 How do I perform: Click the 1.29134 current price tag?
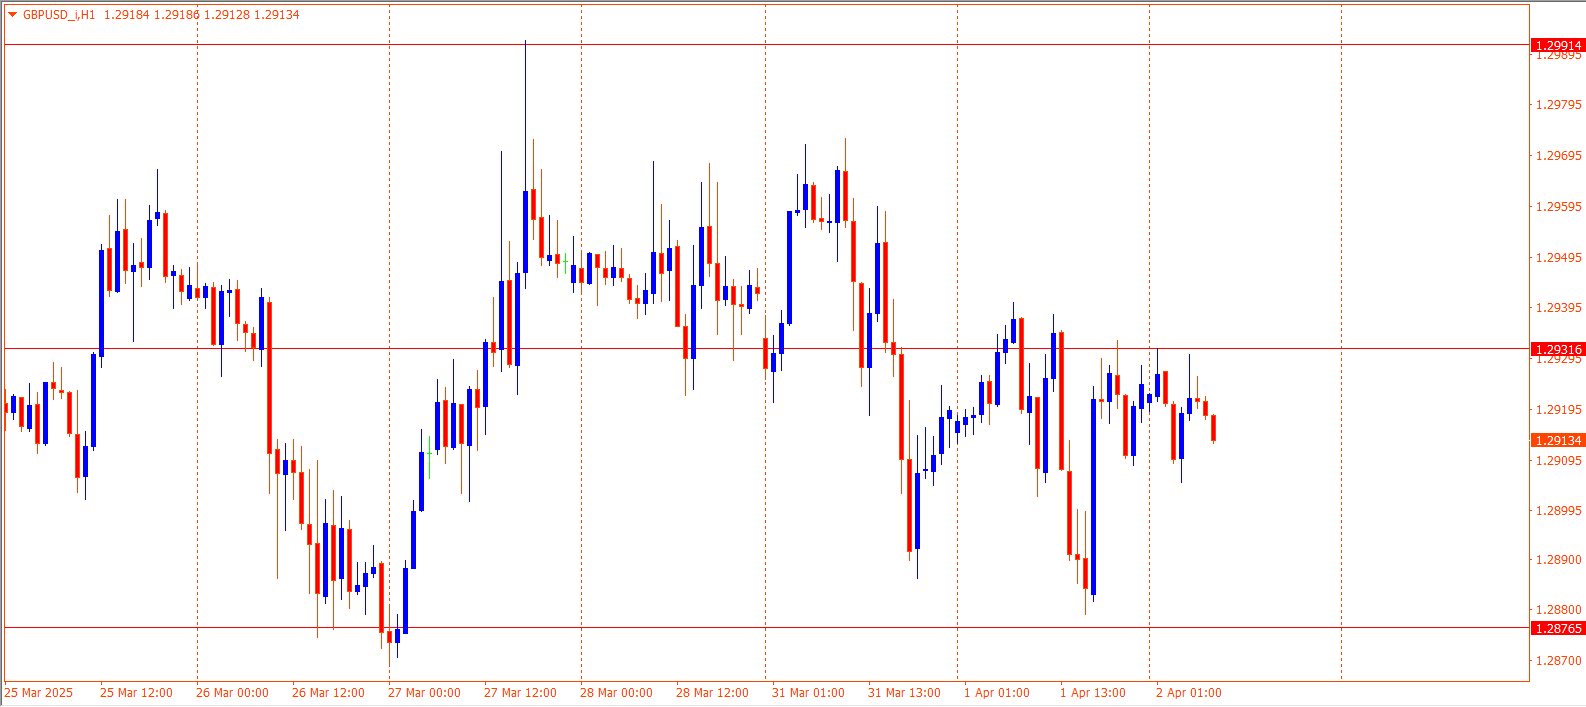coord(1558,440)
